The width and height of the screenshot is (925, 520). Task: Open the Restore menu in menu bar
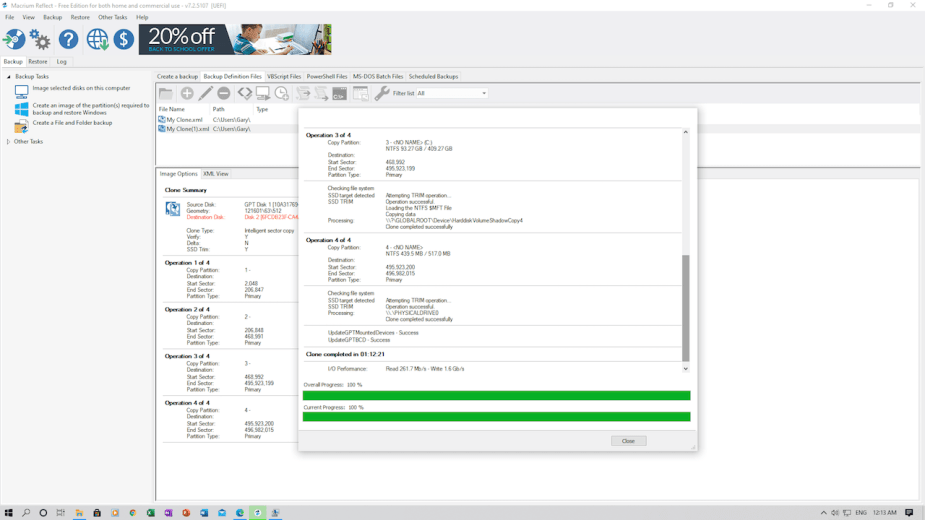80,17
